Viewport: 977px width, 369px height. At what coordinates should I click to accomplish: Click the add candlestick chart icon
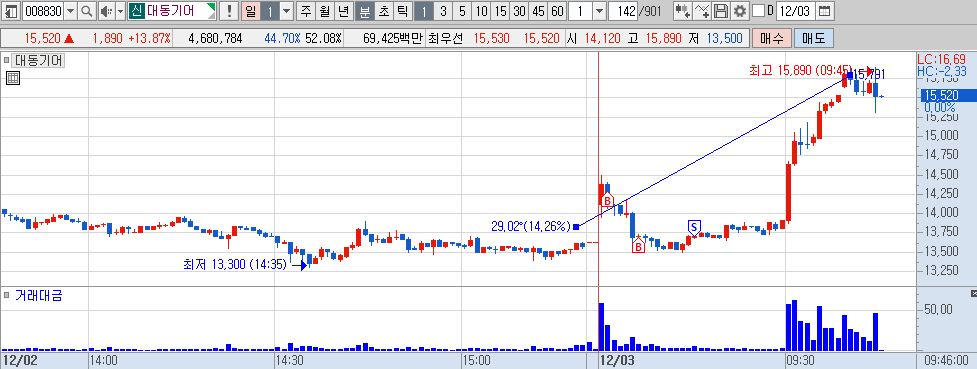coord(683,11)
